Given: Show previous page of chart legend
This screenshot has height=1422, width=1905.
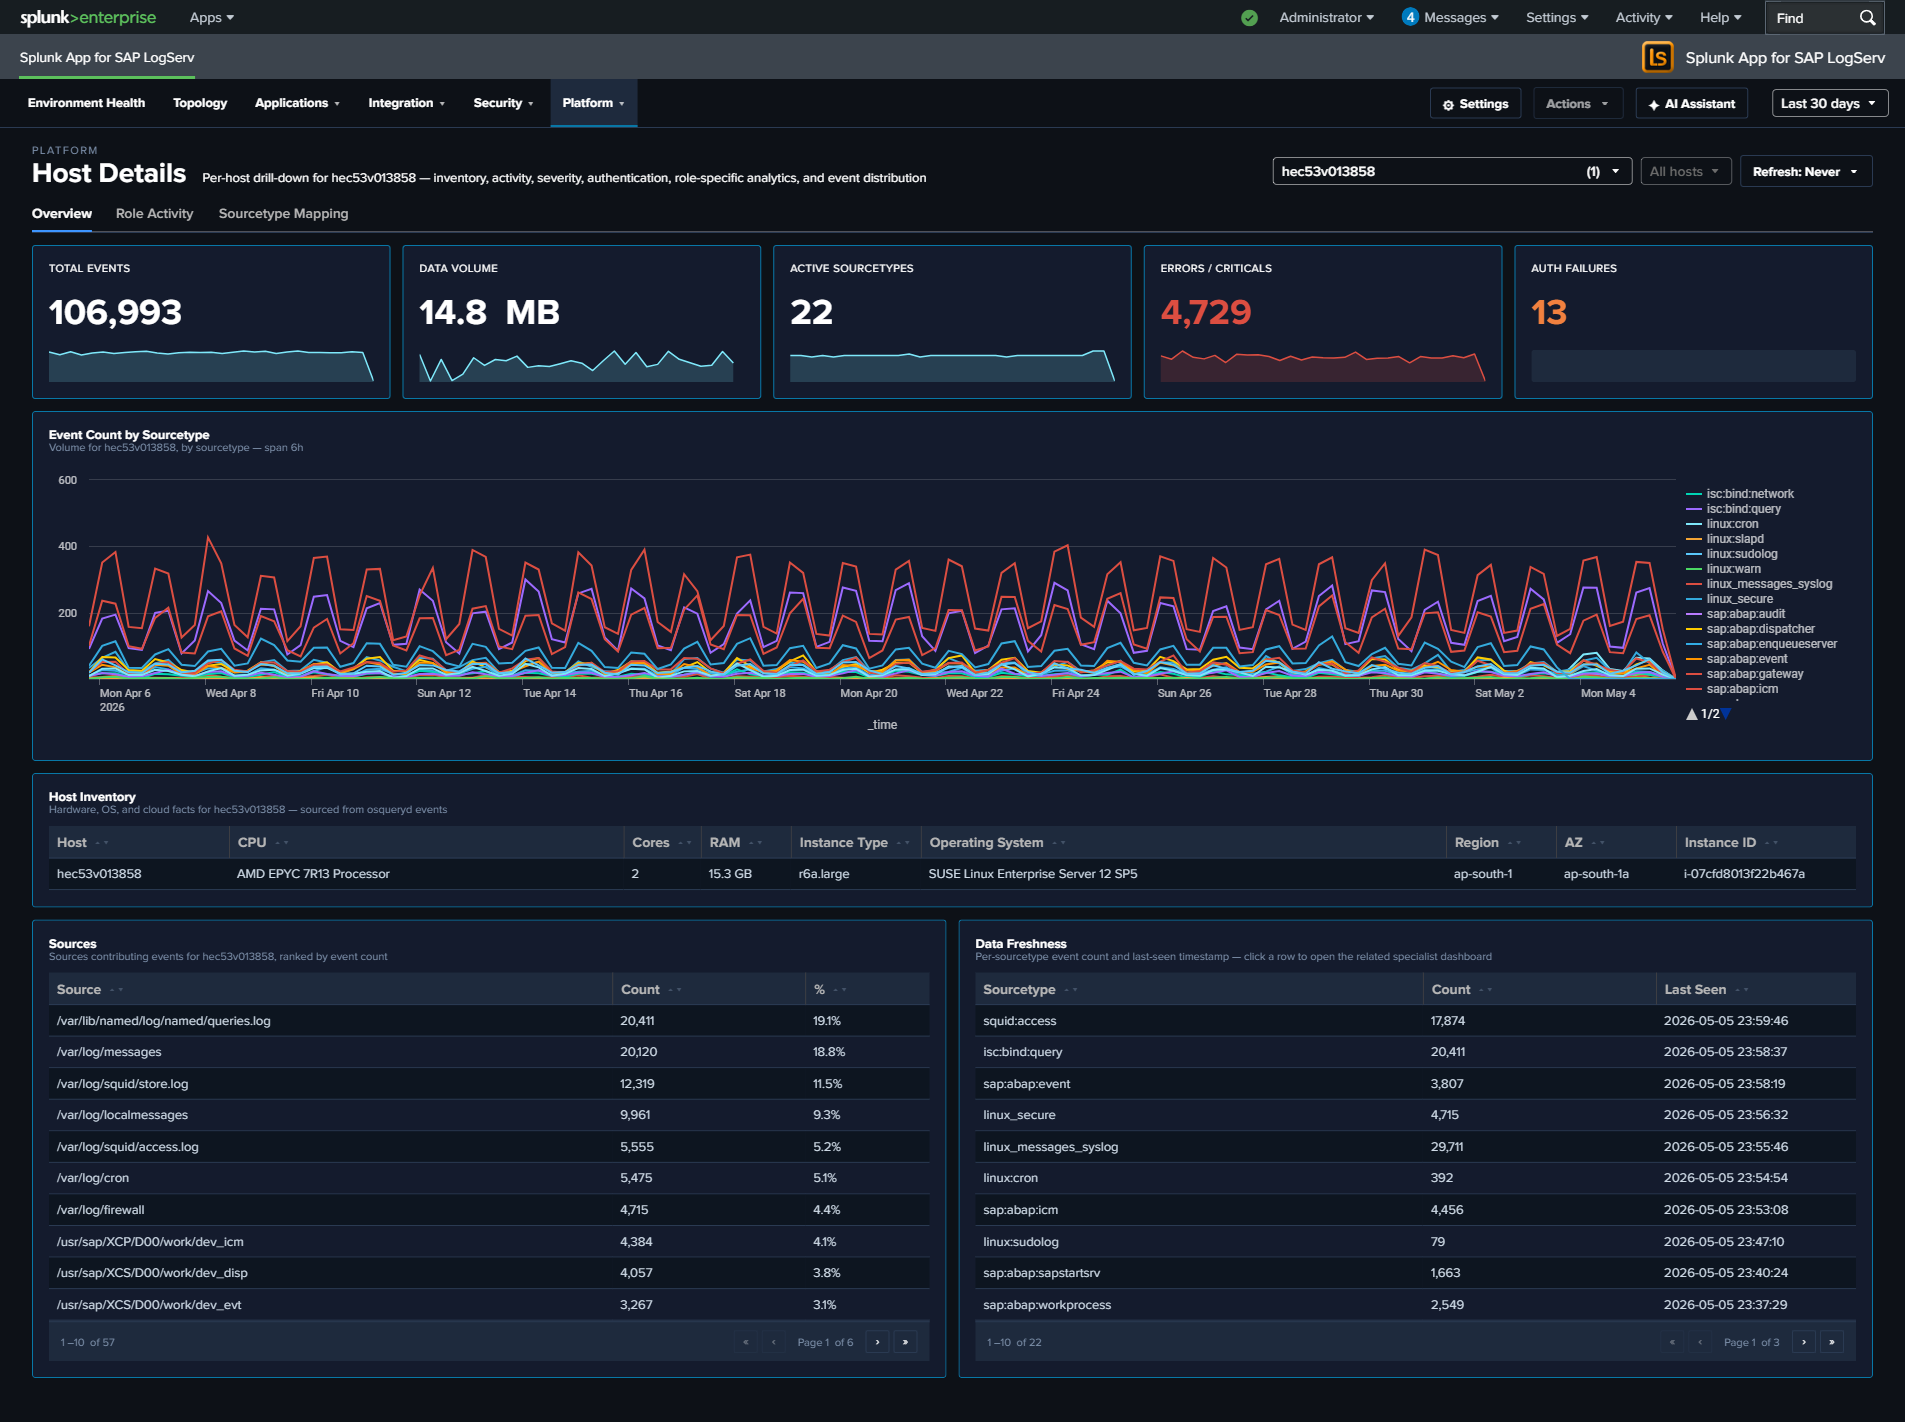Looking at the screenshot, I should [1692, 714].
